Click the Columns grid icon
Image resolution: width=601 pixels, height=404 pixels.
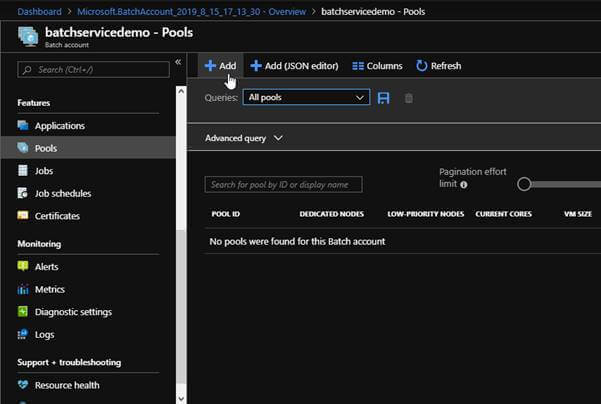point(358,66)
